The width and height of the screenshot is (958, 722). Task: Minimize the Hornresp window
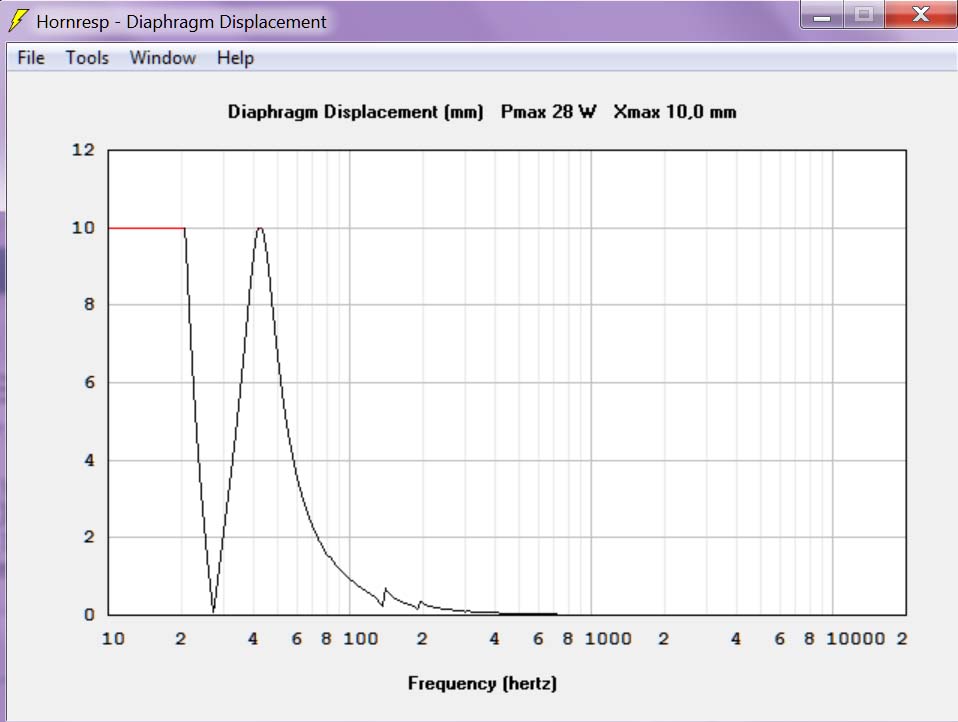(x=822, y=15)
